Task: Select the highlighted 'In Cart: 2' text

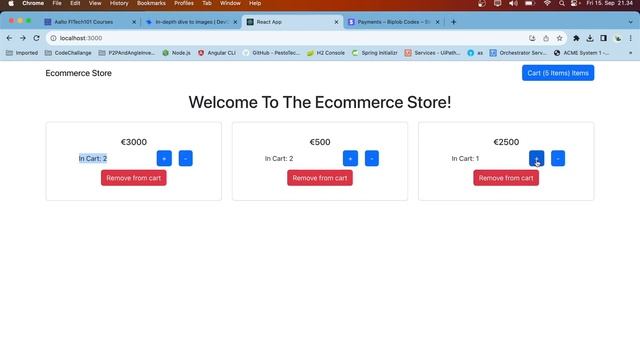Action: pos(93,158)
